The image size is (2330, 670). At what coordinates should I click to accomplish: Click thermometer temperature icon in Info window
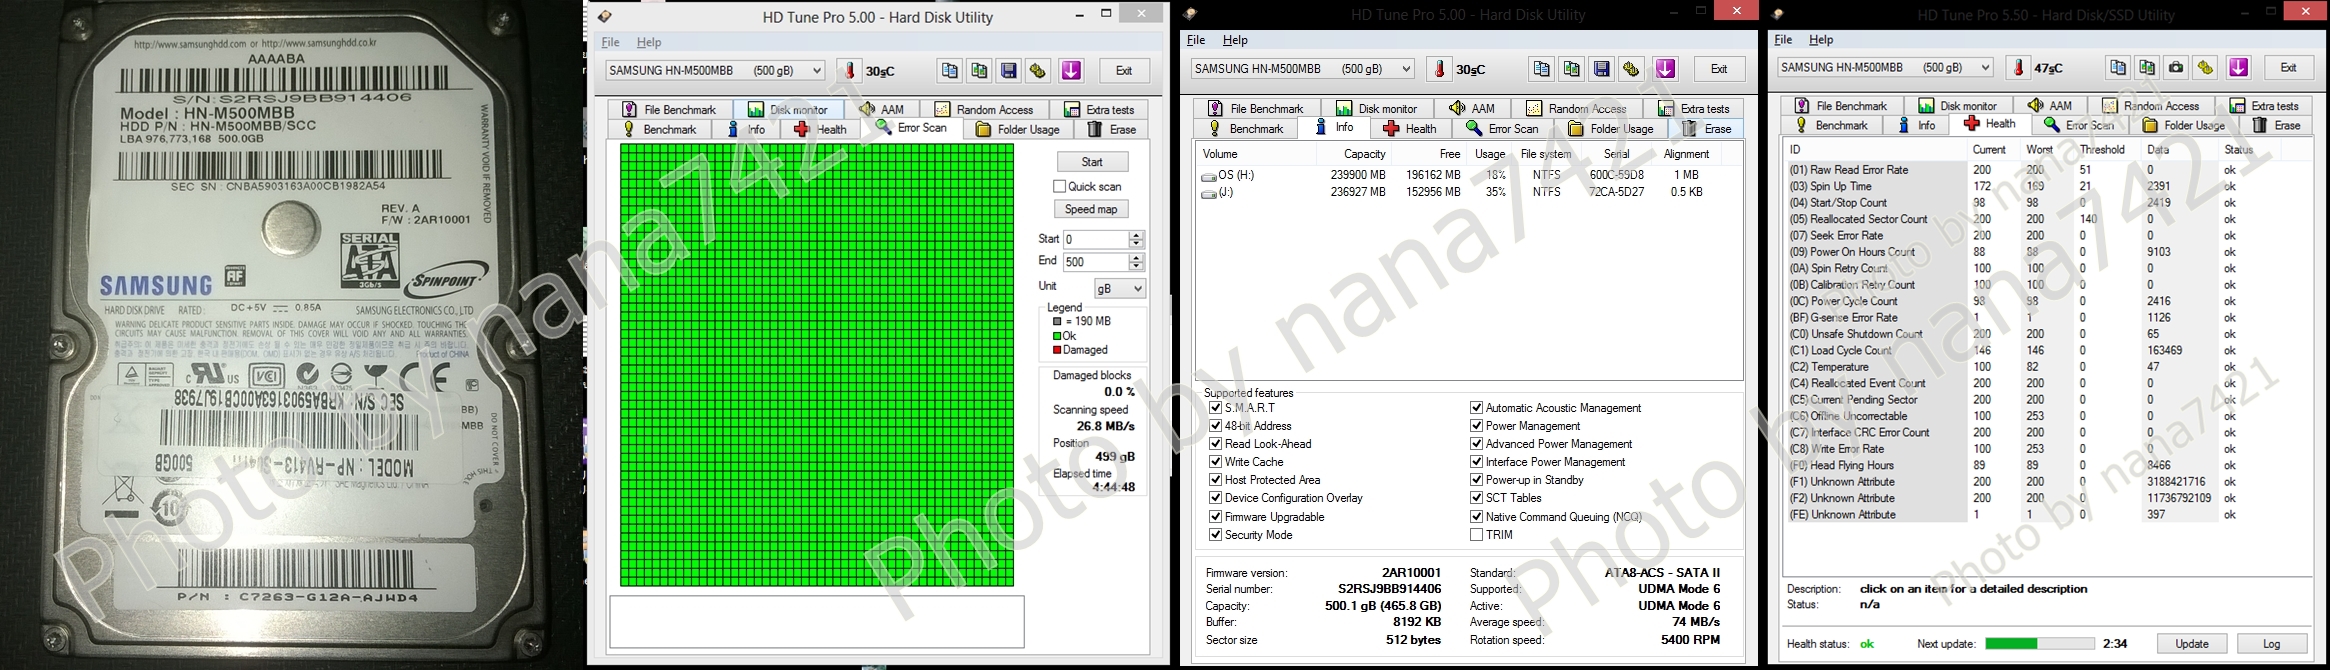click(1441, 68)
